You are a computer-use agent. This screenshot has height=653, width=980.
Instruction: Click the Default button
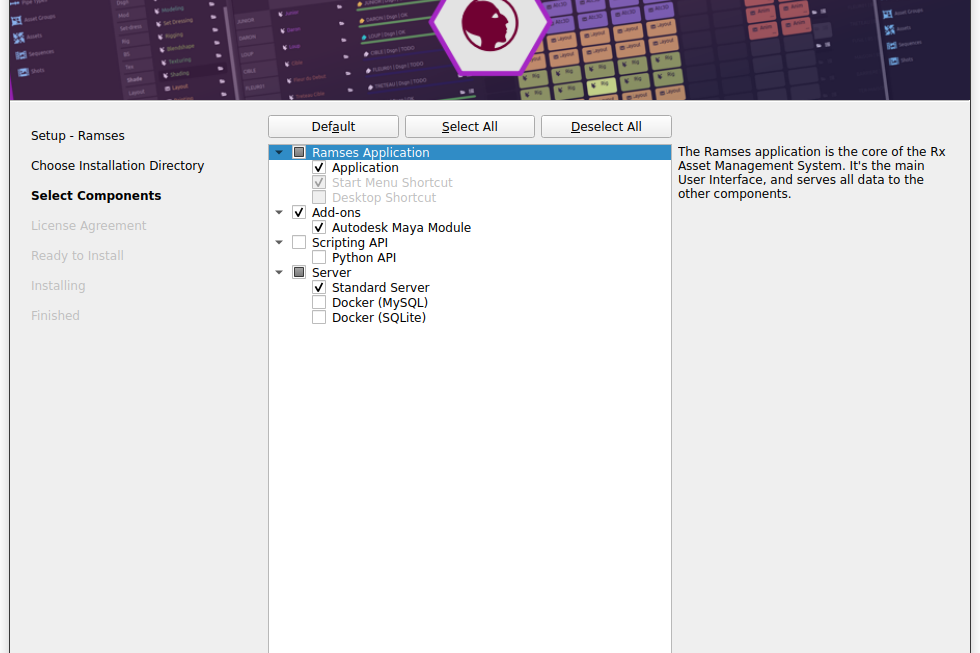coord(333,127)
